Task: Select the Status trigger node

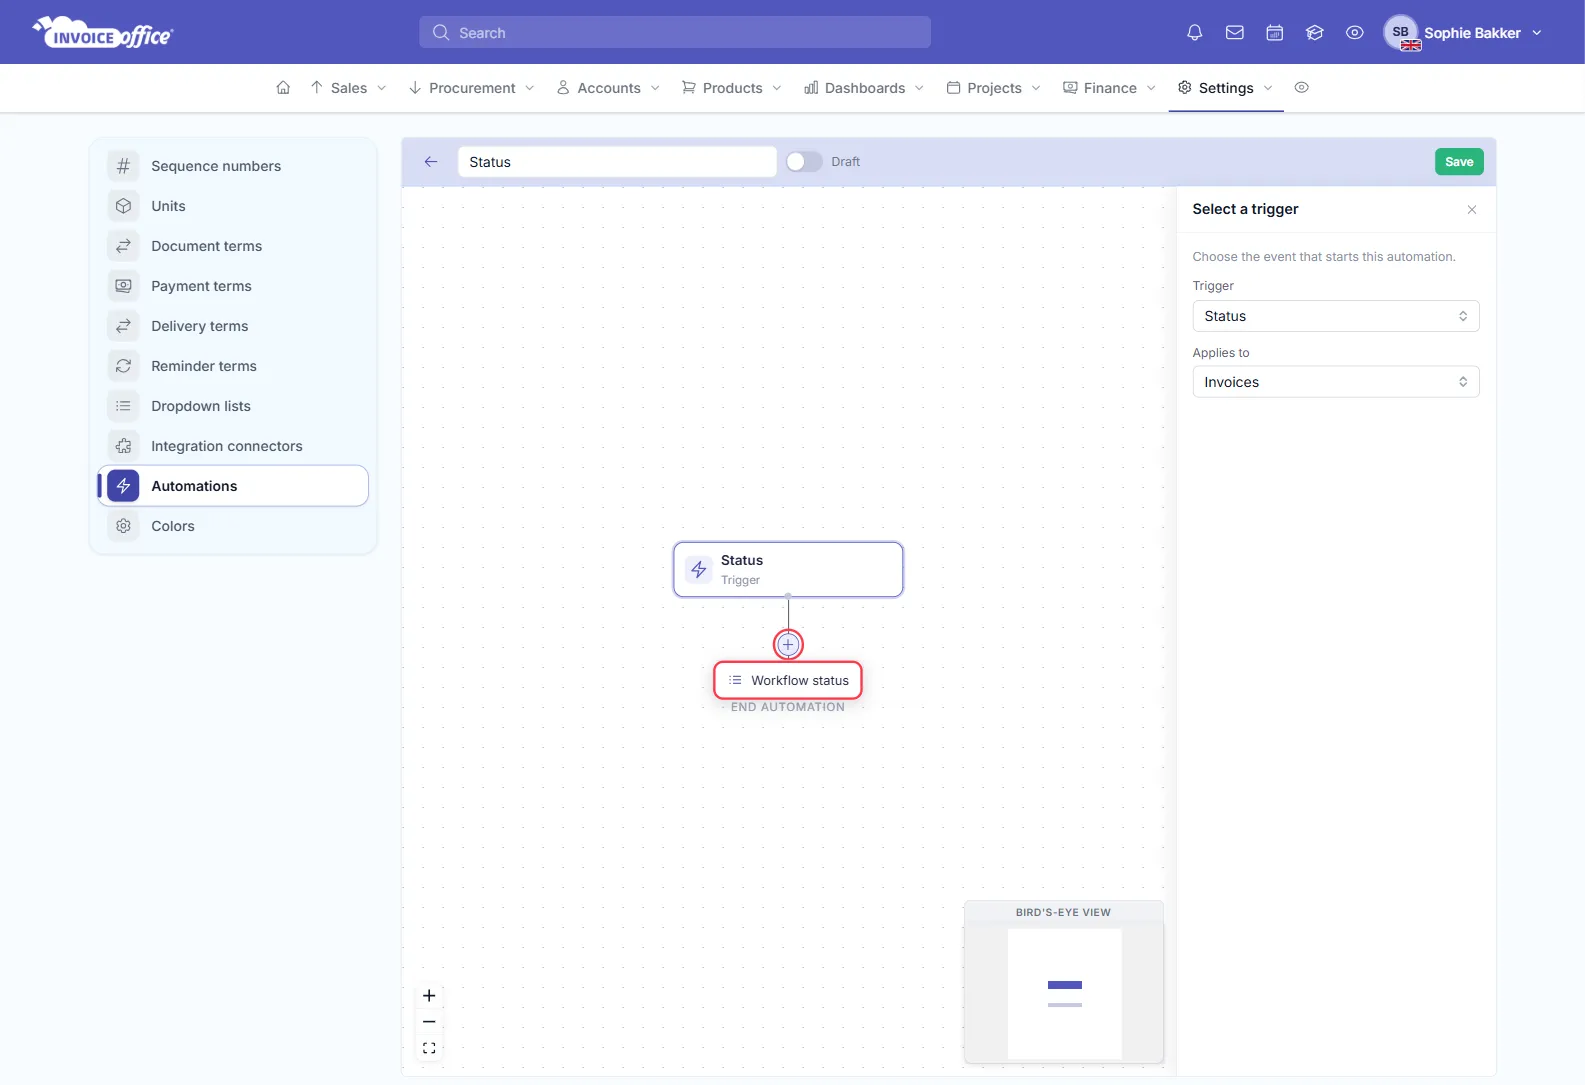Action: [x=788, y=570]
